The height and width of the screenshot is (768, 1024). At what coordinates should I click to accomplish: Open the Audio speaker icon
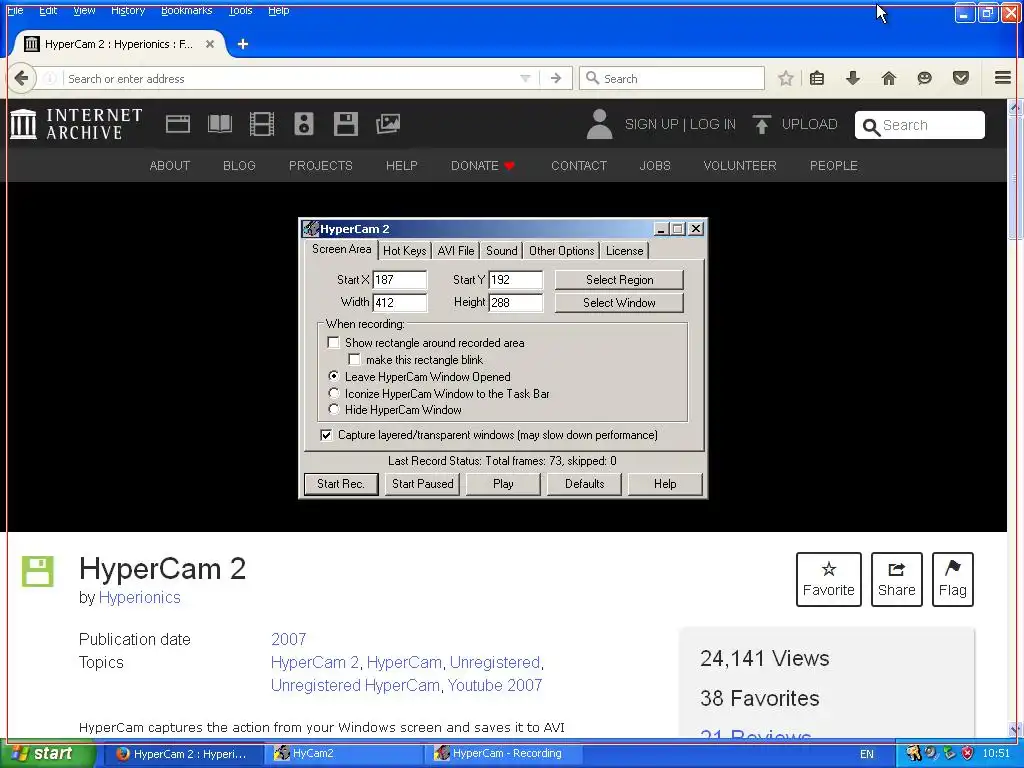[304, 124]
